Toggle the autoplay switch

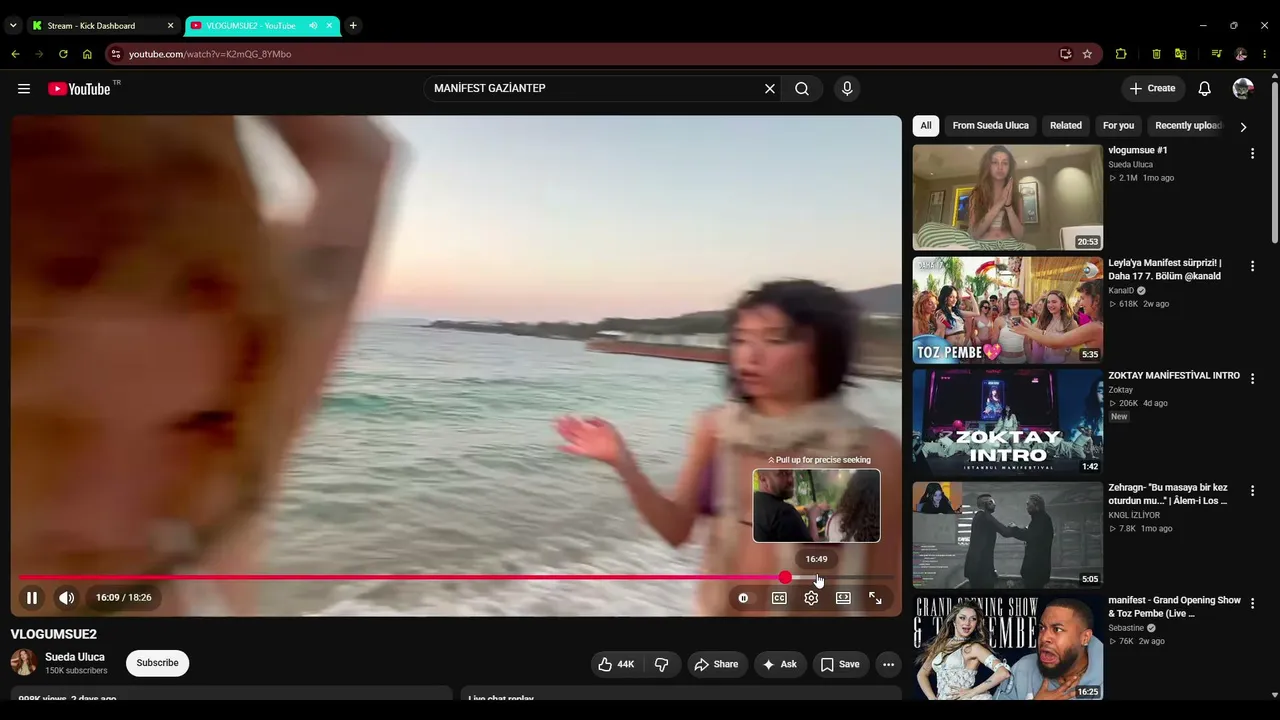[743, 598]
